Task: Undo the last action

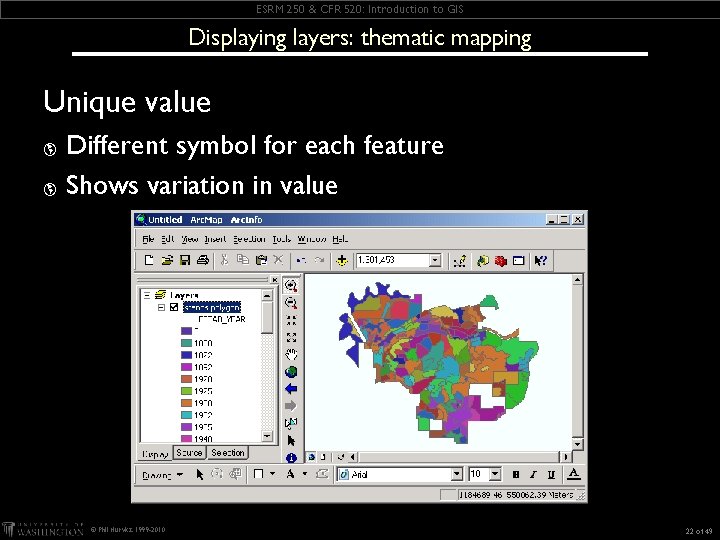Action: (301, 260)
